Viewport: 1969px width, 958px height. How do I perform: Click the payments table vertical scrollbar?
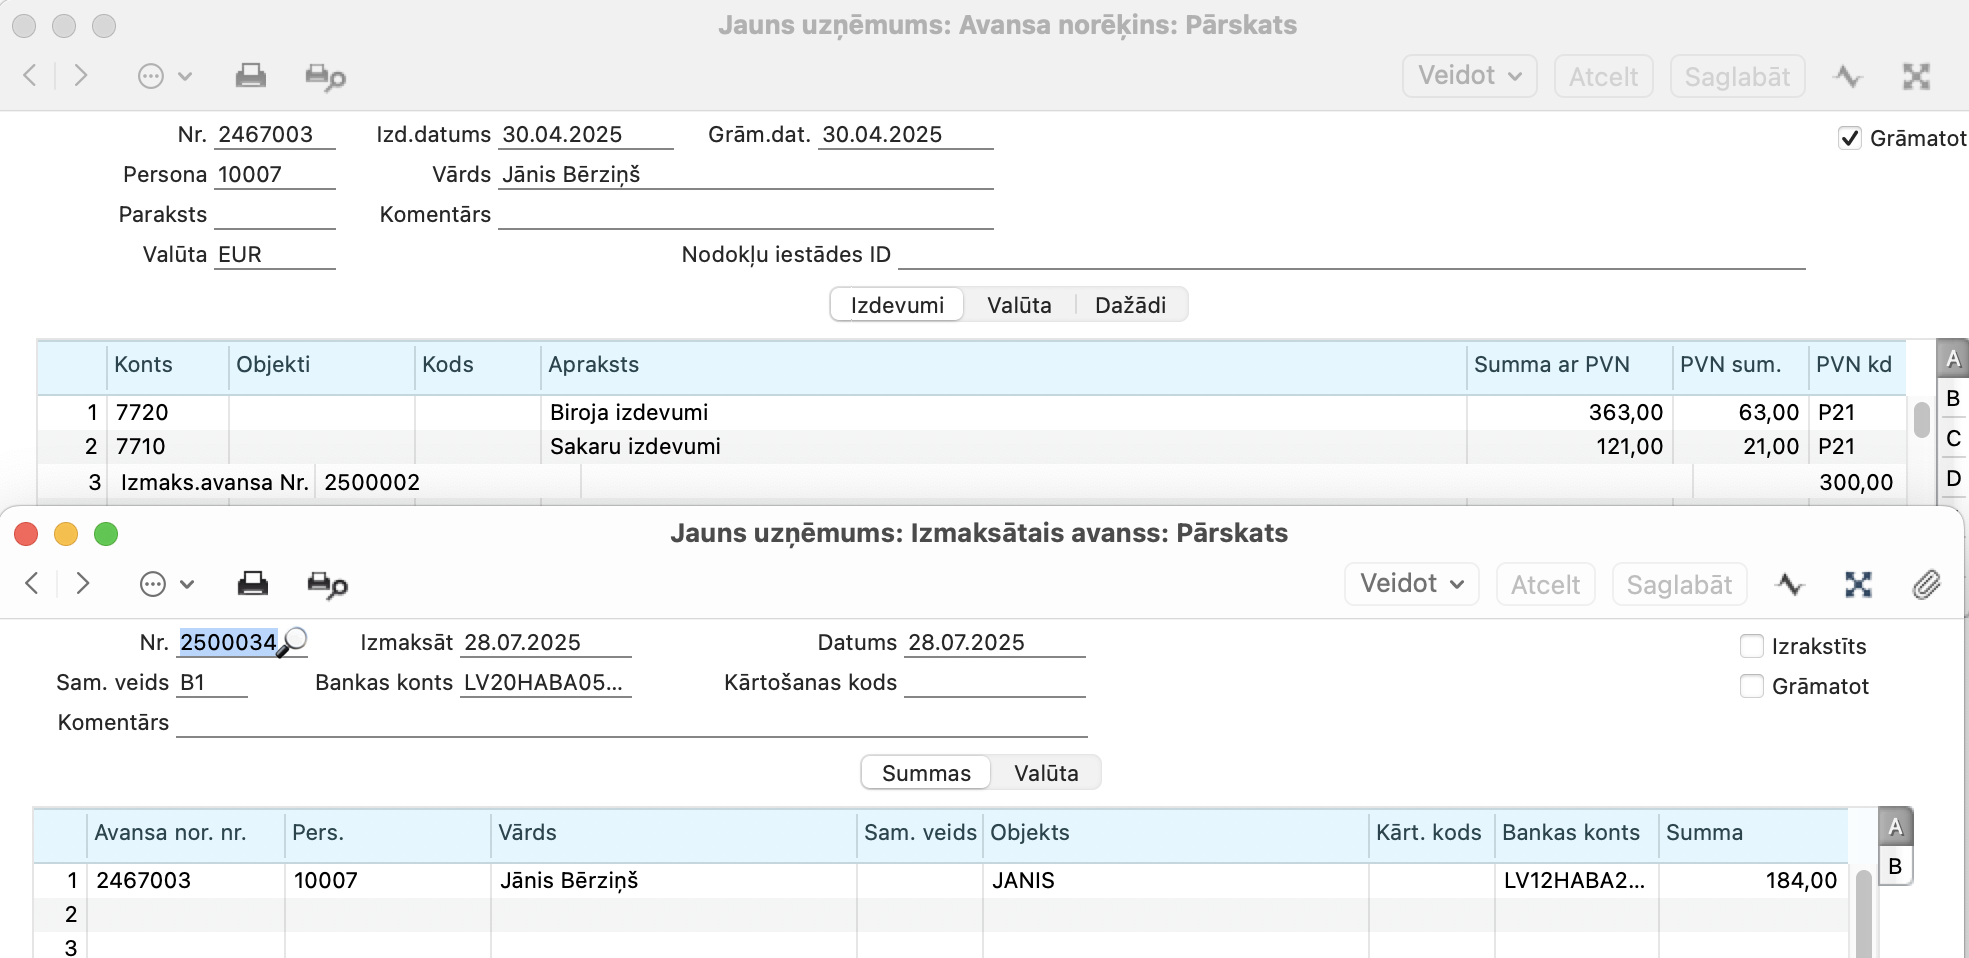1863,913
